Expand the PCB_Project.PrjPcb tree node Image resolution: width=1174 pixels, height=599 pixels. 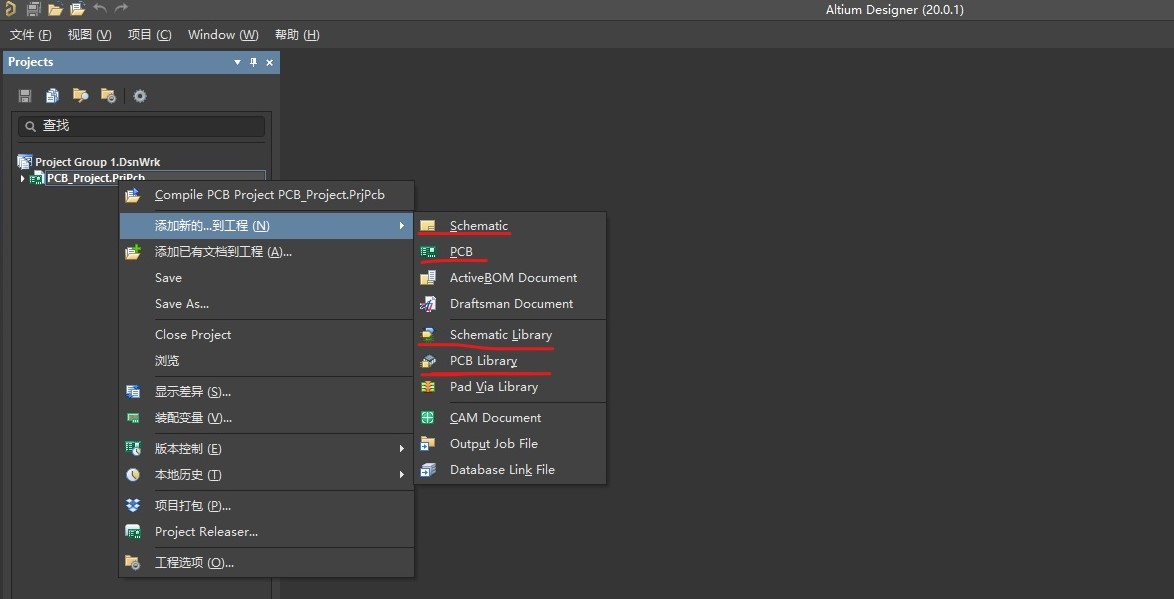(22, 178)
